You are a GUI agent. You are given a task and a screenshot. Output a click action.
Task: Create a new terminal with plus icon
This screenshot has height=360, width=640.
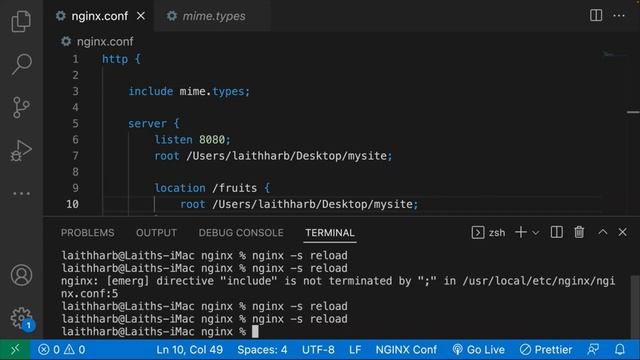click(x=520, y=232)
